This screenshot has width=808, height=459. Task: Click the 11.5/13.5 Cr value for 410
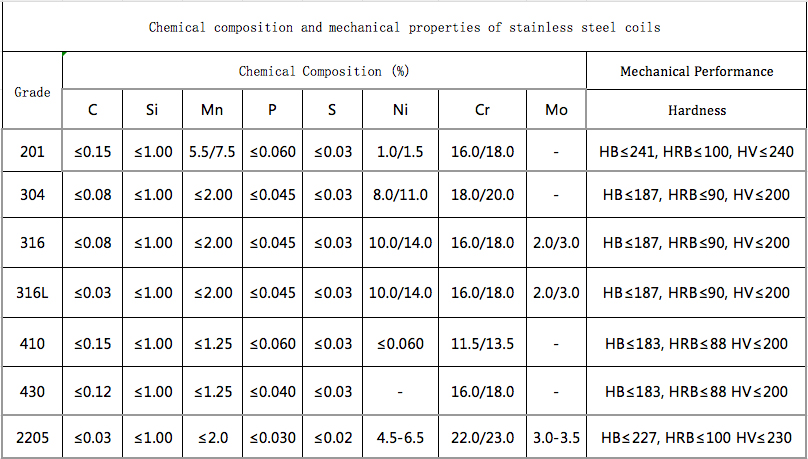tap(482, 343)
